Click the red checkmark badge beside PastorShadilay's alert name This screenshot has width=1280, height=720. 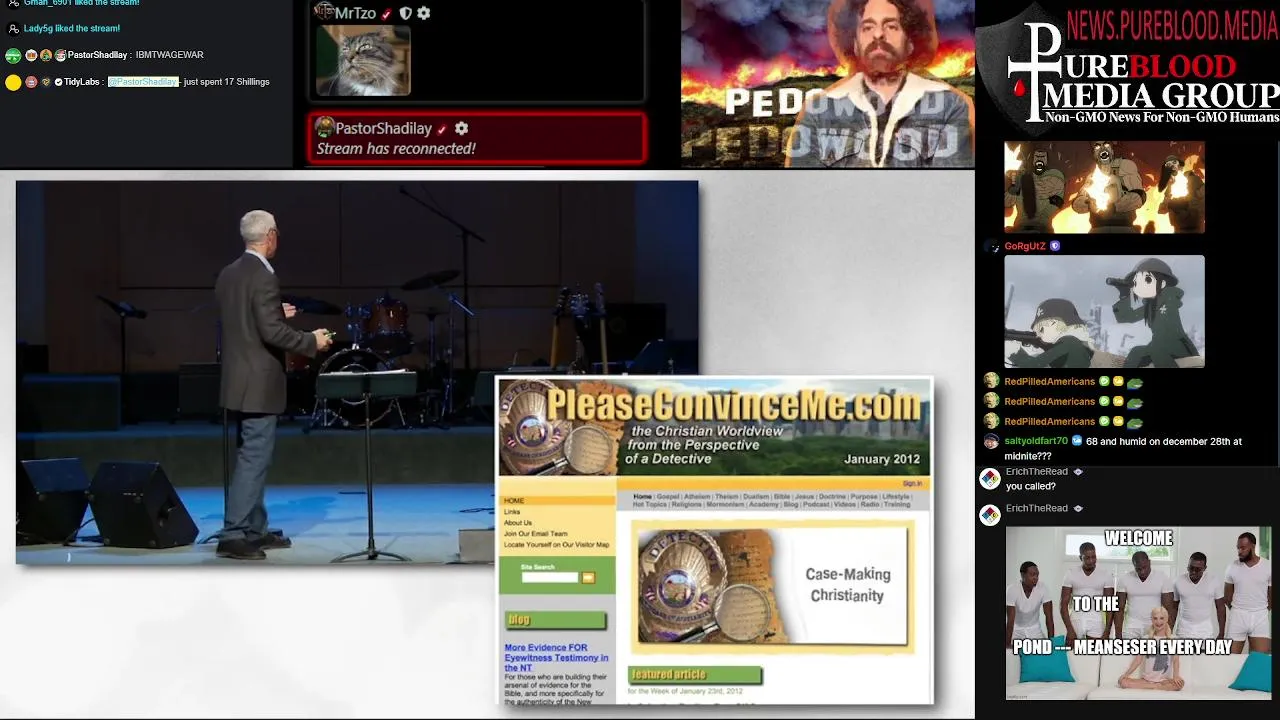tap(442, 129)
